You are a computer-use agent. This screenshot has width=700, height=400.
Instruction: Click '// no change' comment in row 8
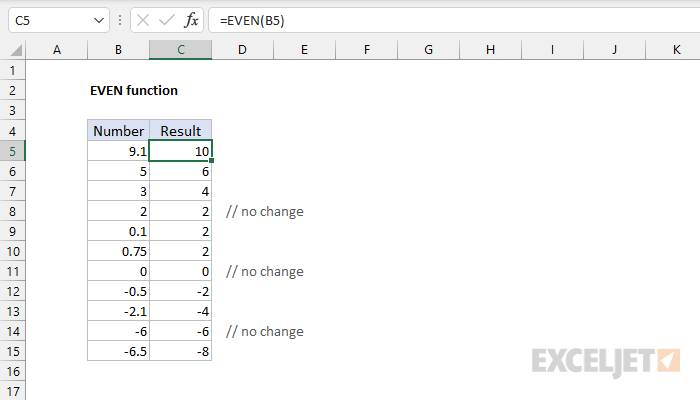(x=265, y=211)
